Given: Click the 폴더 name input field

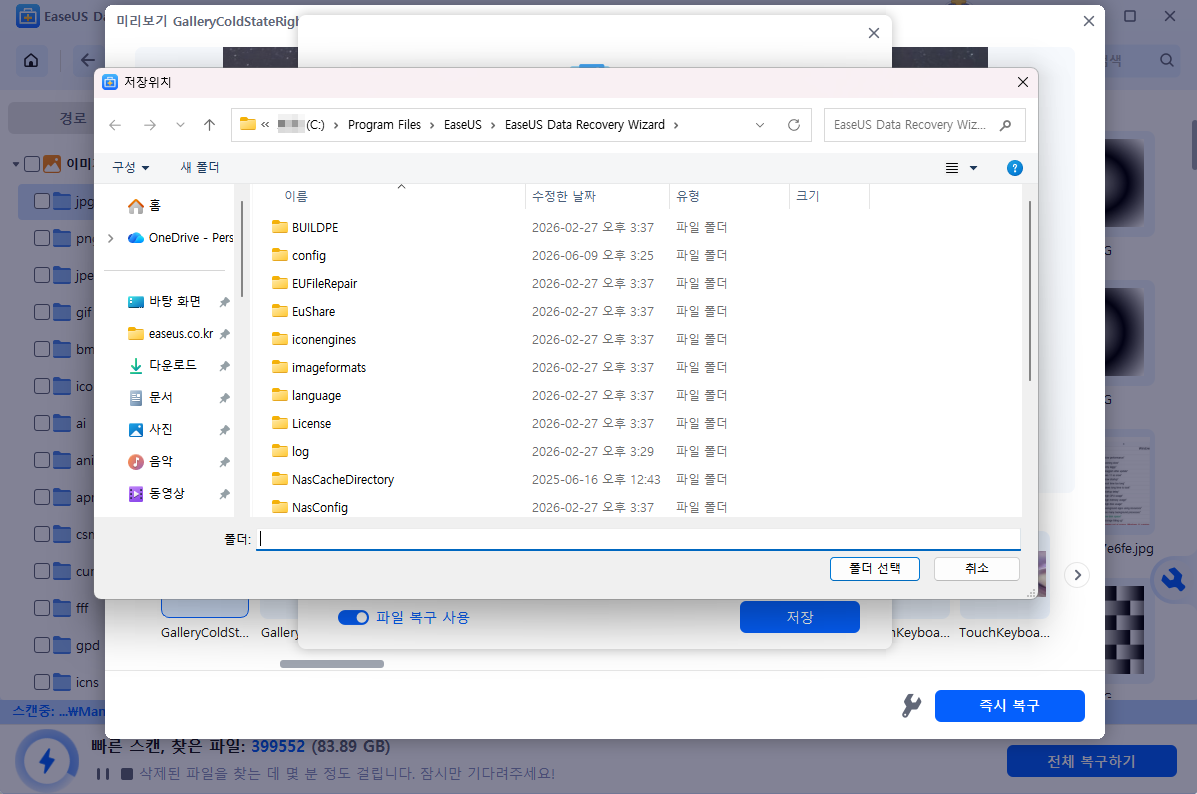Looking at the screenshot, I should click(638, 539).
